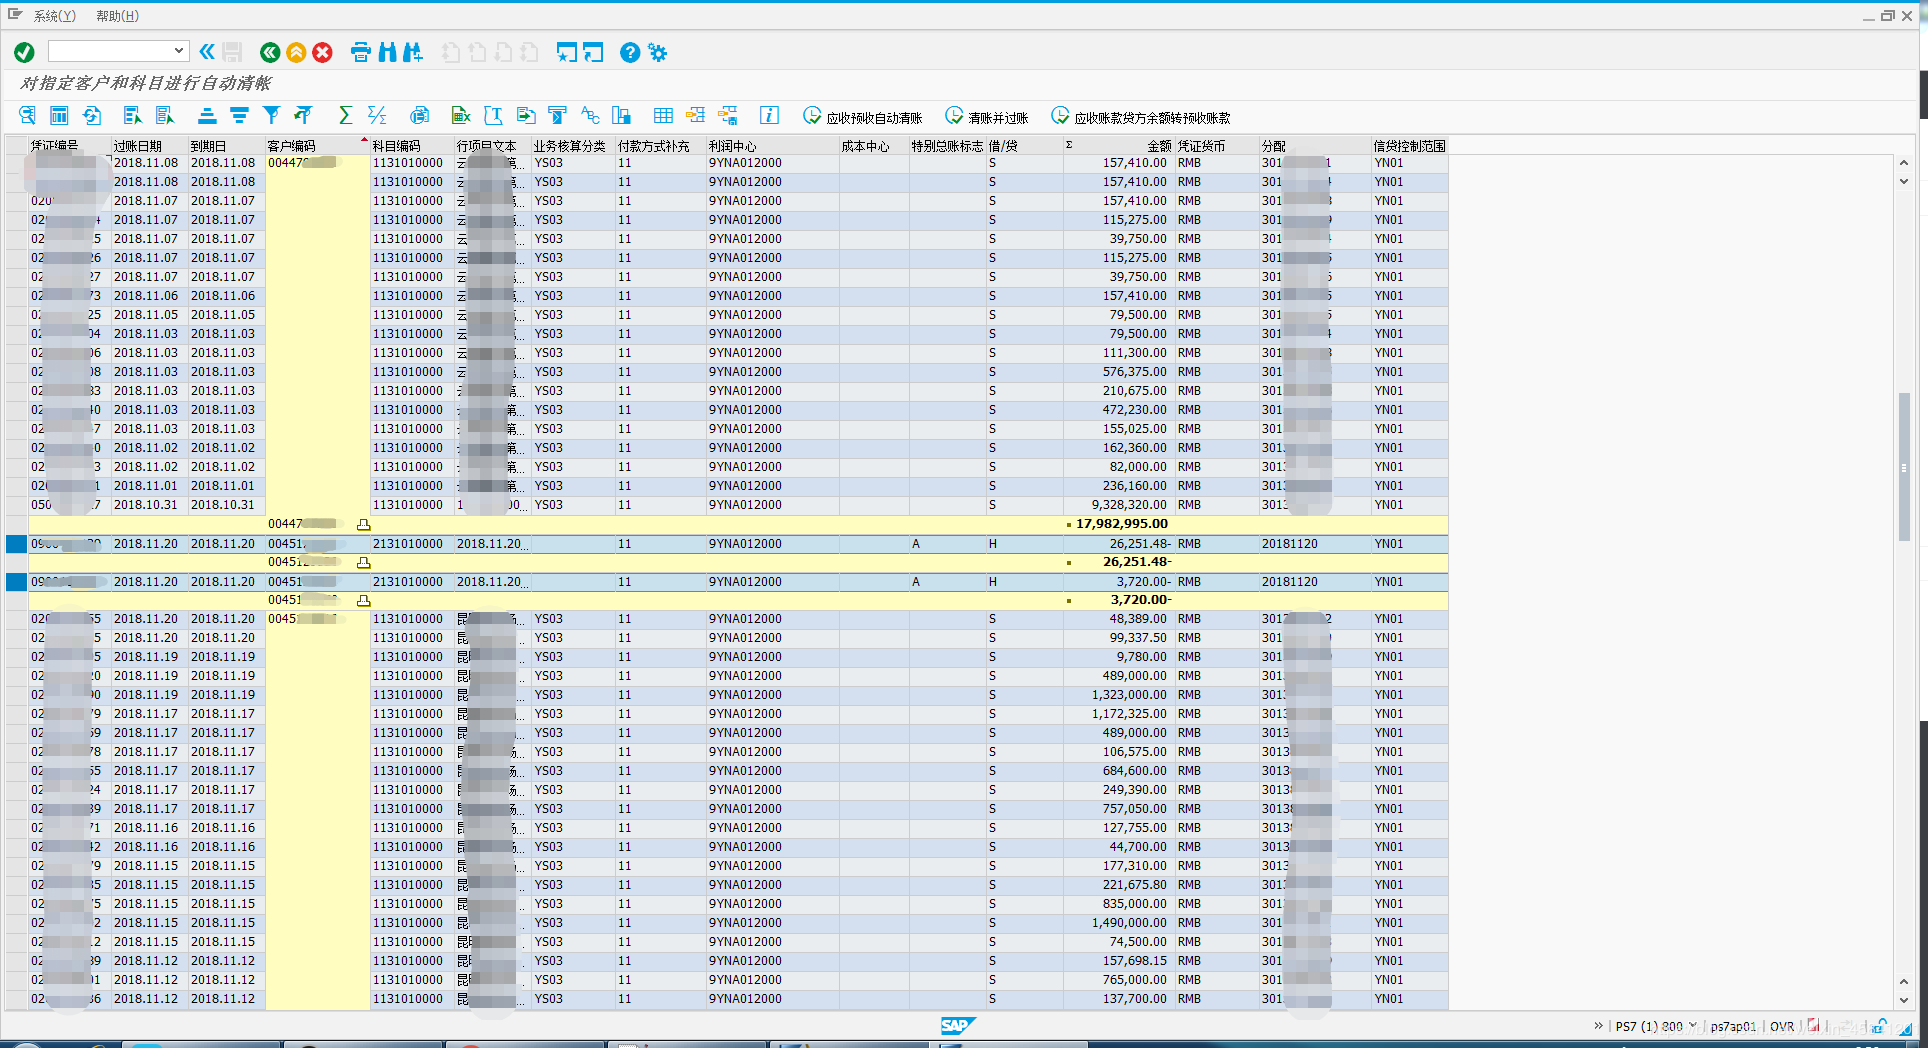The width and height of the screenshot is (1928, 1048).
Task: Click the Print icon in top toolbar
Action: [x=361, y=52]
